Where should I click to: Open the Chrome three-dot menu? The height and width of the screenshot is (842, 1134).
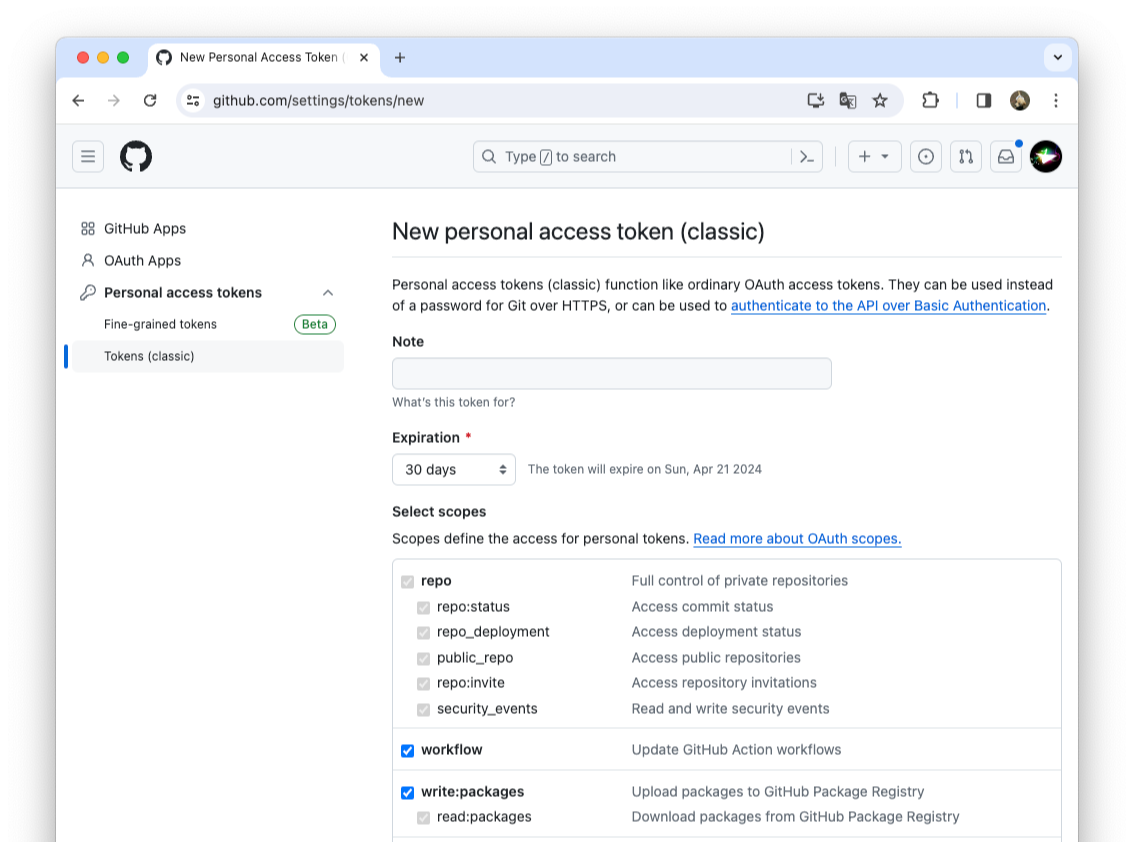point(1056,101)
